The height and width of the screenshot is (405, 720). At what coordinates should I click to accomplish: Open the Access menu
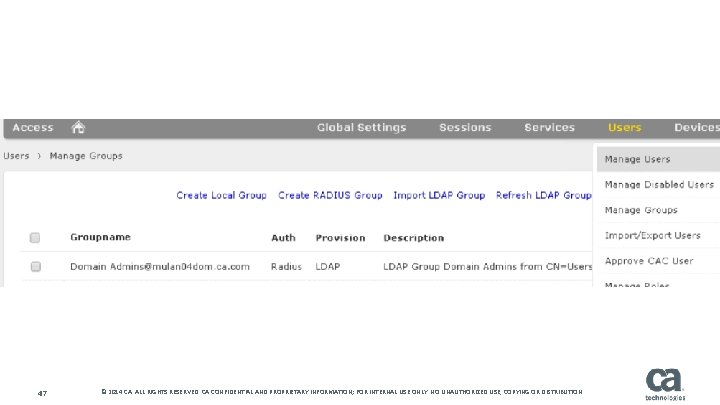tap(33, 128)
